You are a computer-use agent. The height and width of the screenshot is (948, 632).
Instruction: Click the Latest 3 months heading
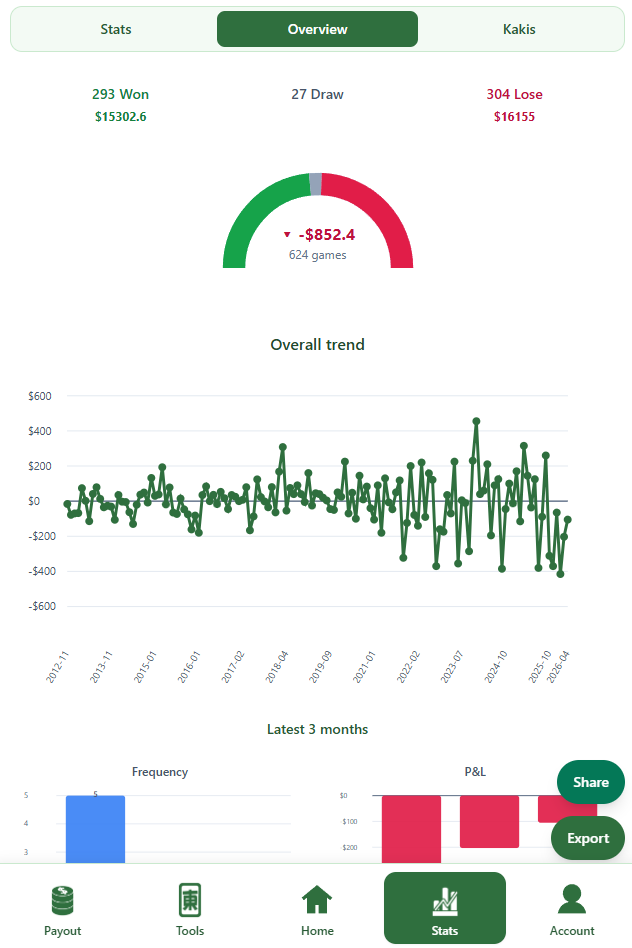click(318, 729)
